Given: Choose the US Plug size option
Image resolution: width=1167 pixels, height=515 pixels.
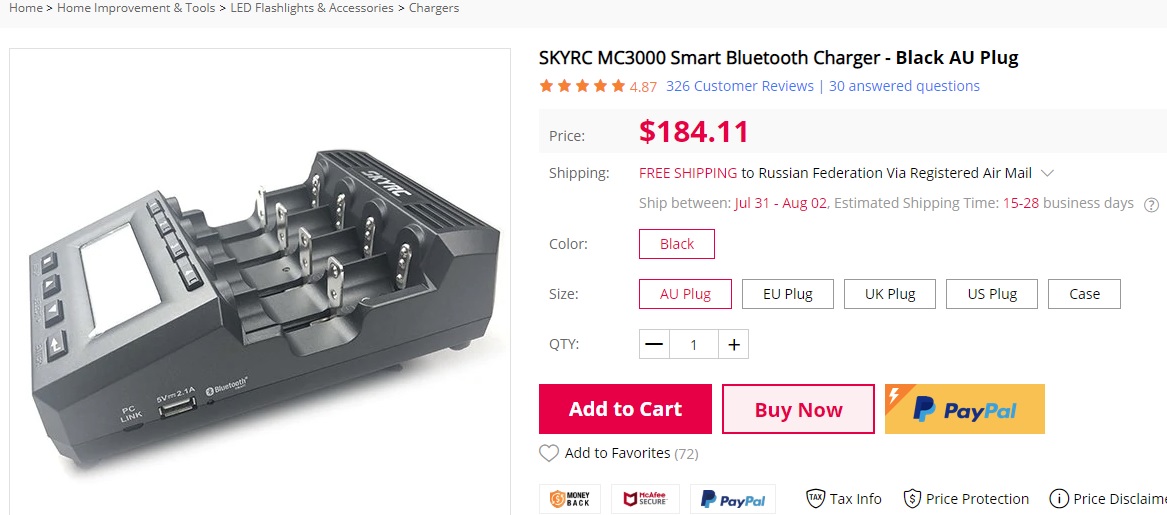Looking at the screenshot, I should [992, 294].
